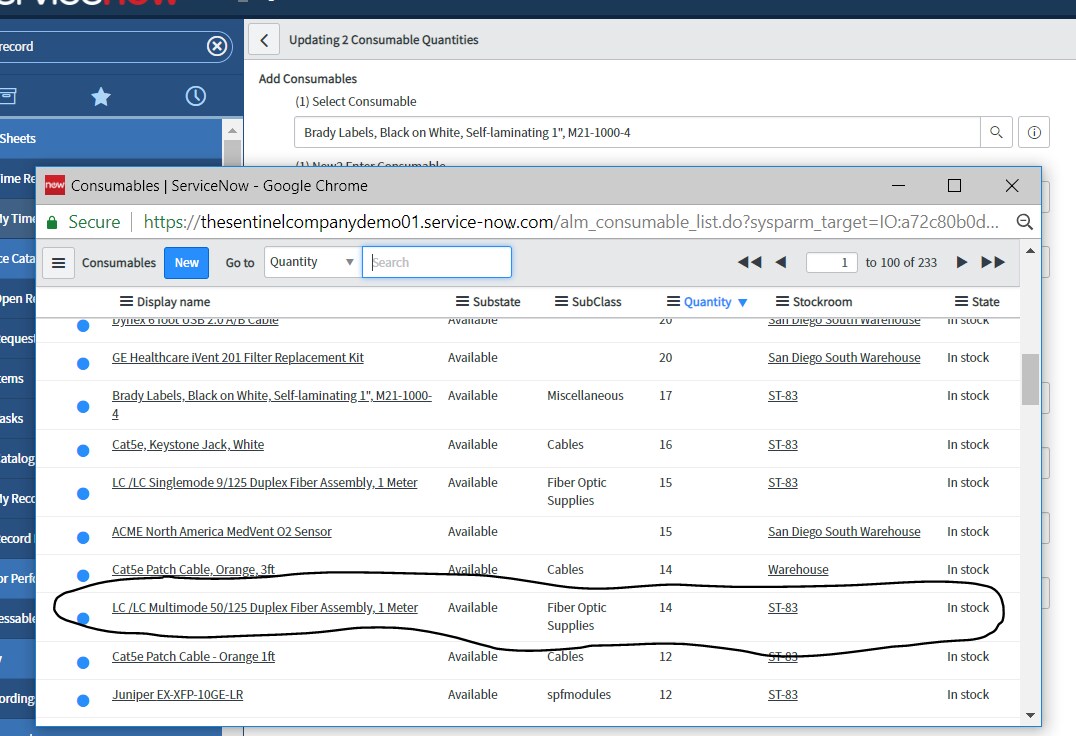Open ACME North America MedVent O2 Sensor link
This screenshot has height=736, width=1076.
[x=222, y=532]
